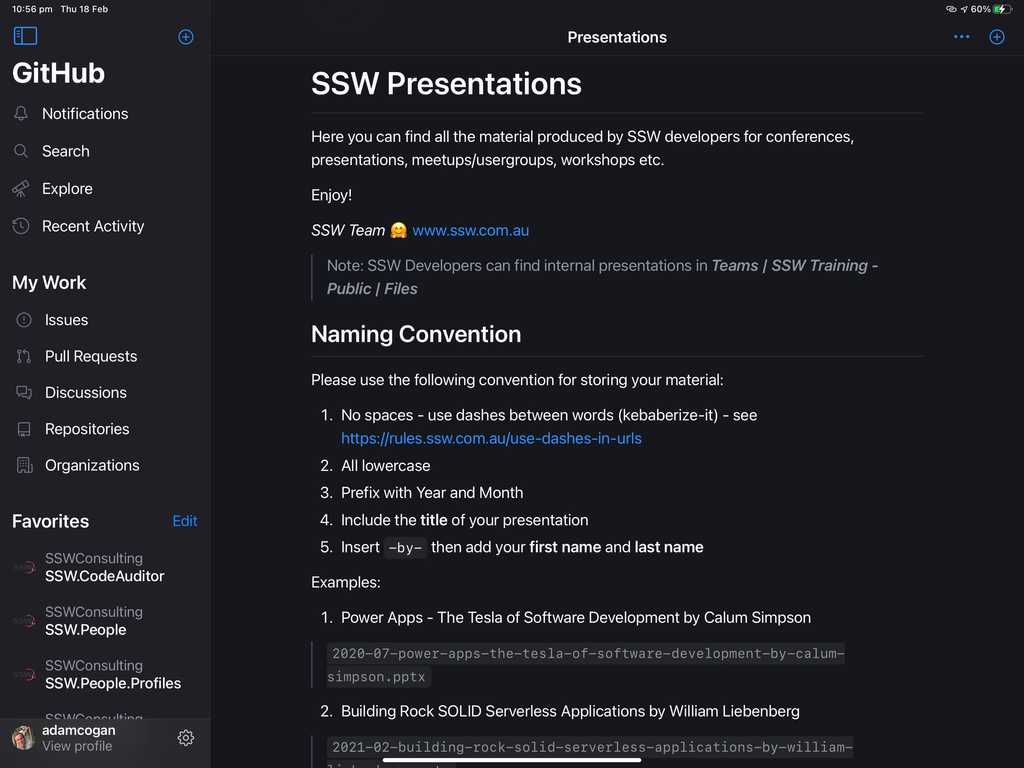Collapse the sidebar with the panel toggle icon

[x=25, y=35]
